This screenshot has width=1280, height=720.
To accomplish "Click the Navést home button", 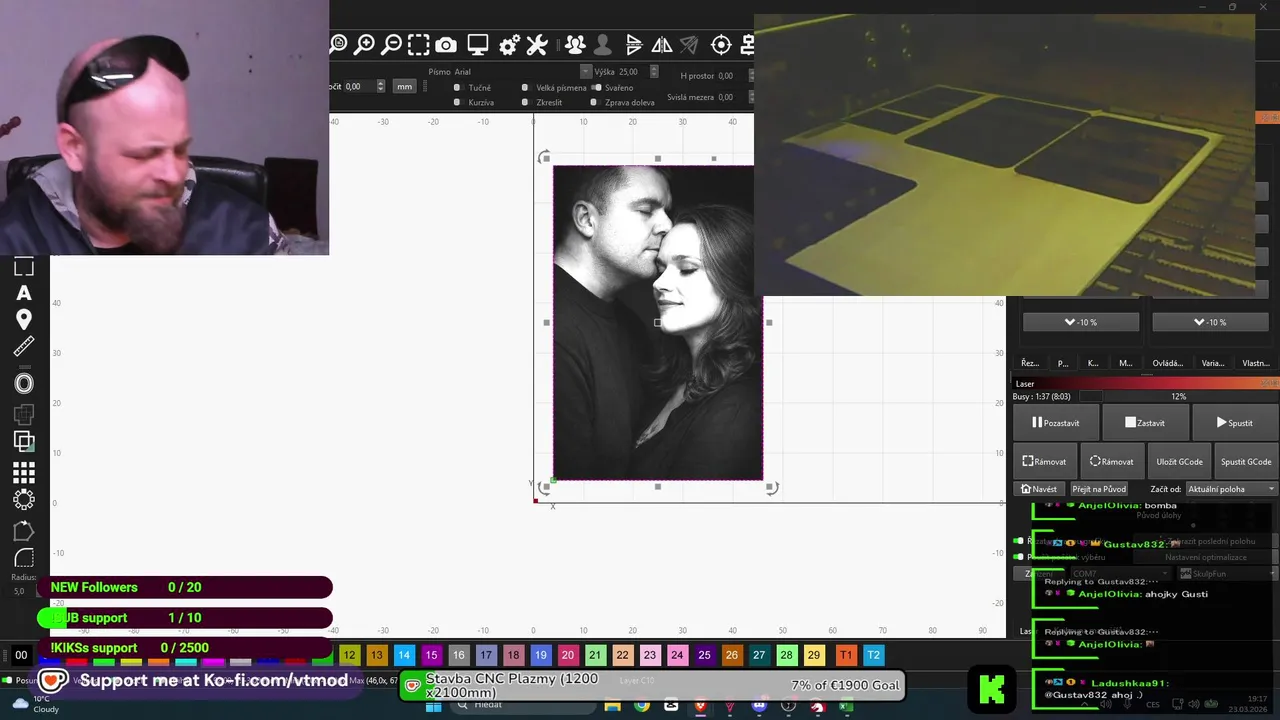I will click(x=1038, y=489).
